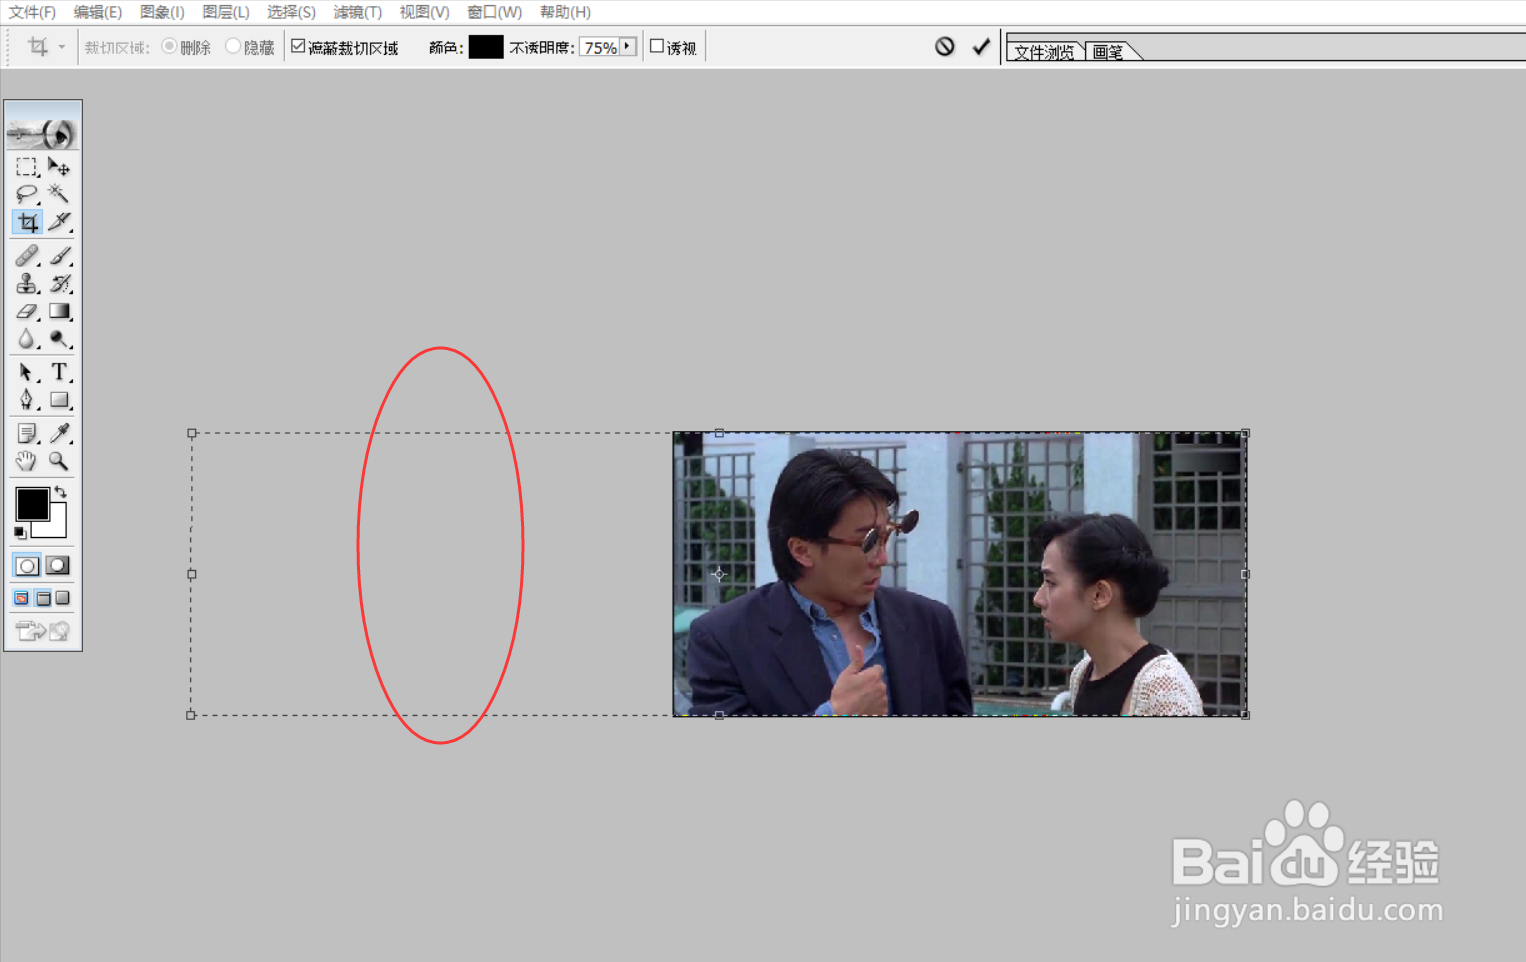
Task: Select the Hand tool
Action: click(x=27, y=461)
